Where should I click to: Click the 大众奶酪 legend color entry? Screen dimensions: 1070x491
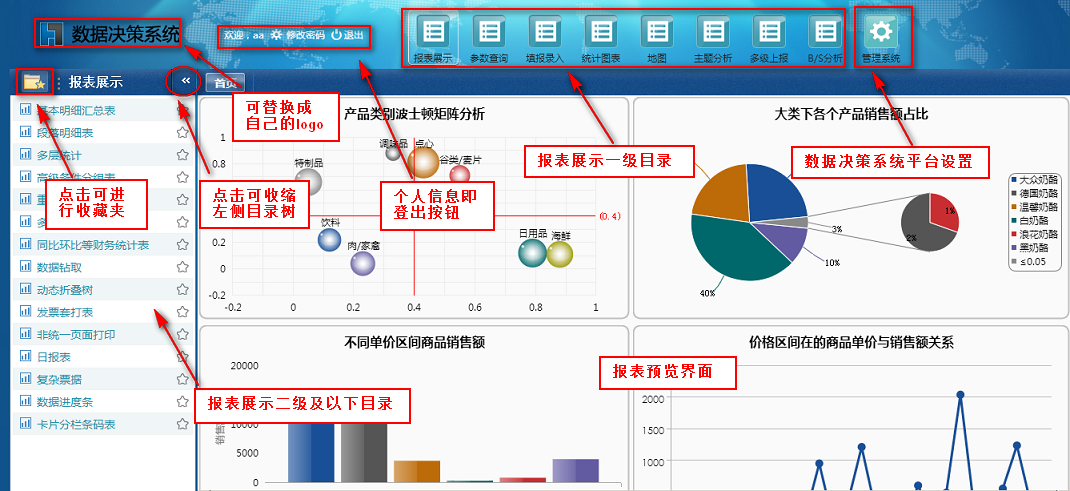click(1015, 180)
